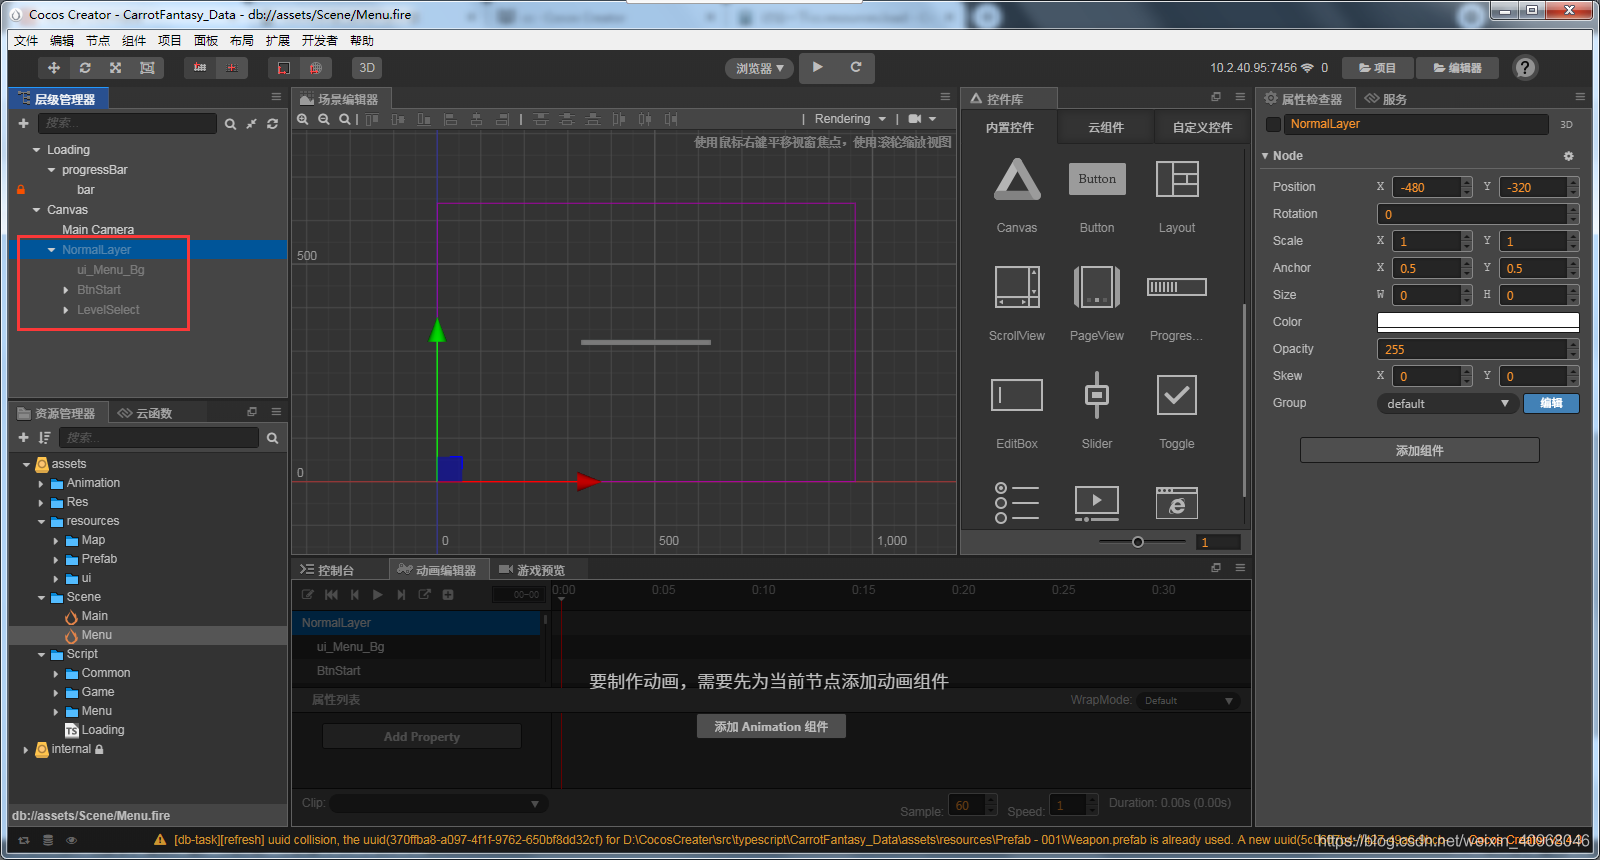Switch to the 控制台 tab
This screenshot has height=860, width=1600.
[x=336, y=570]
